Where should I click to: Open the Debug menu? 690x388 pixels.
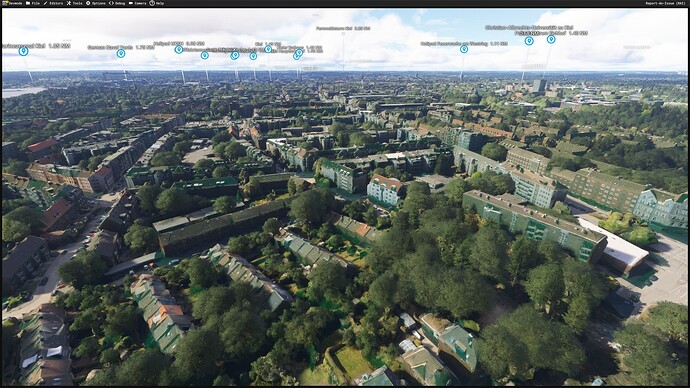pyautogui.click(x=117, y=3)
